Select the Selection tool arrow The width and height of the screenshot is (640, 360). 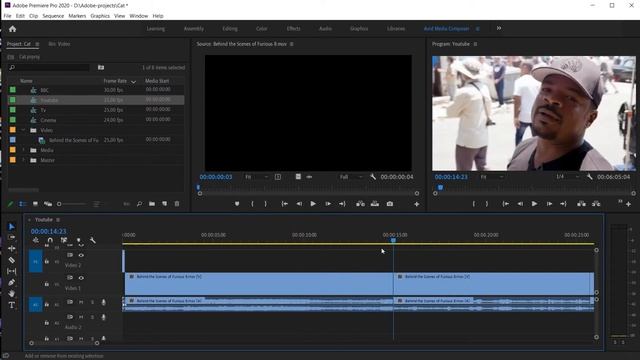coord(11,227)
